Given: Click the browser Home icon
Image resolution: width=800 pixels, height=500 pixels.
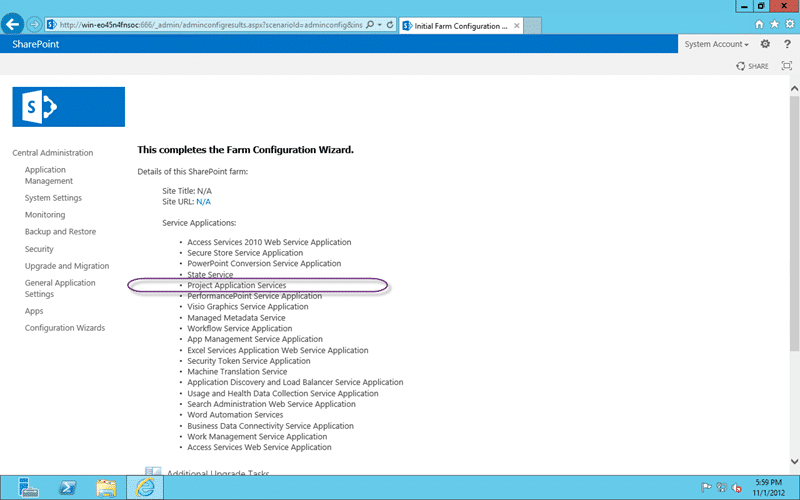Looking at the screenshot, I should pyautogui.click(x=759, y=24).
